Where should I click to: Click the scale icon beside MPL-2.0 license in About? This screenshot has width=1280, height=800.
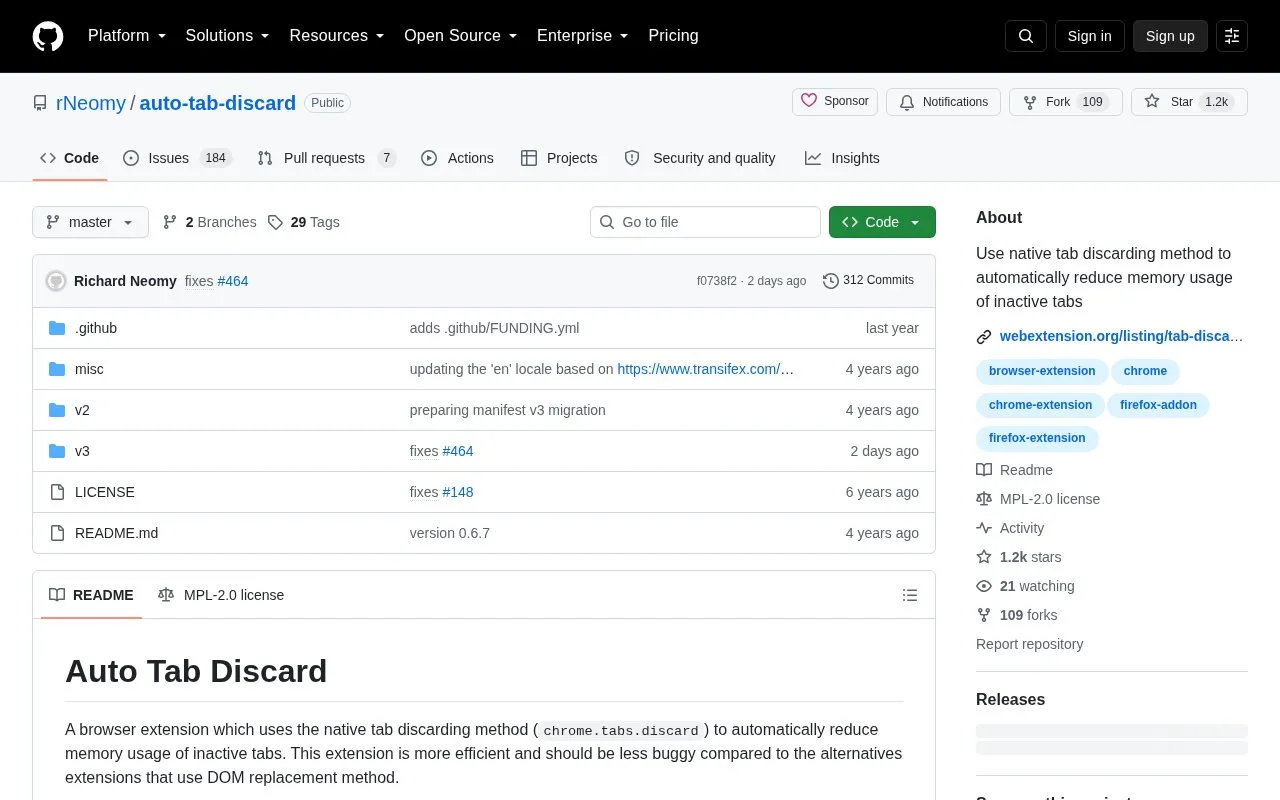pos(984,499)
